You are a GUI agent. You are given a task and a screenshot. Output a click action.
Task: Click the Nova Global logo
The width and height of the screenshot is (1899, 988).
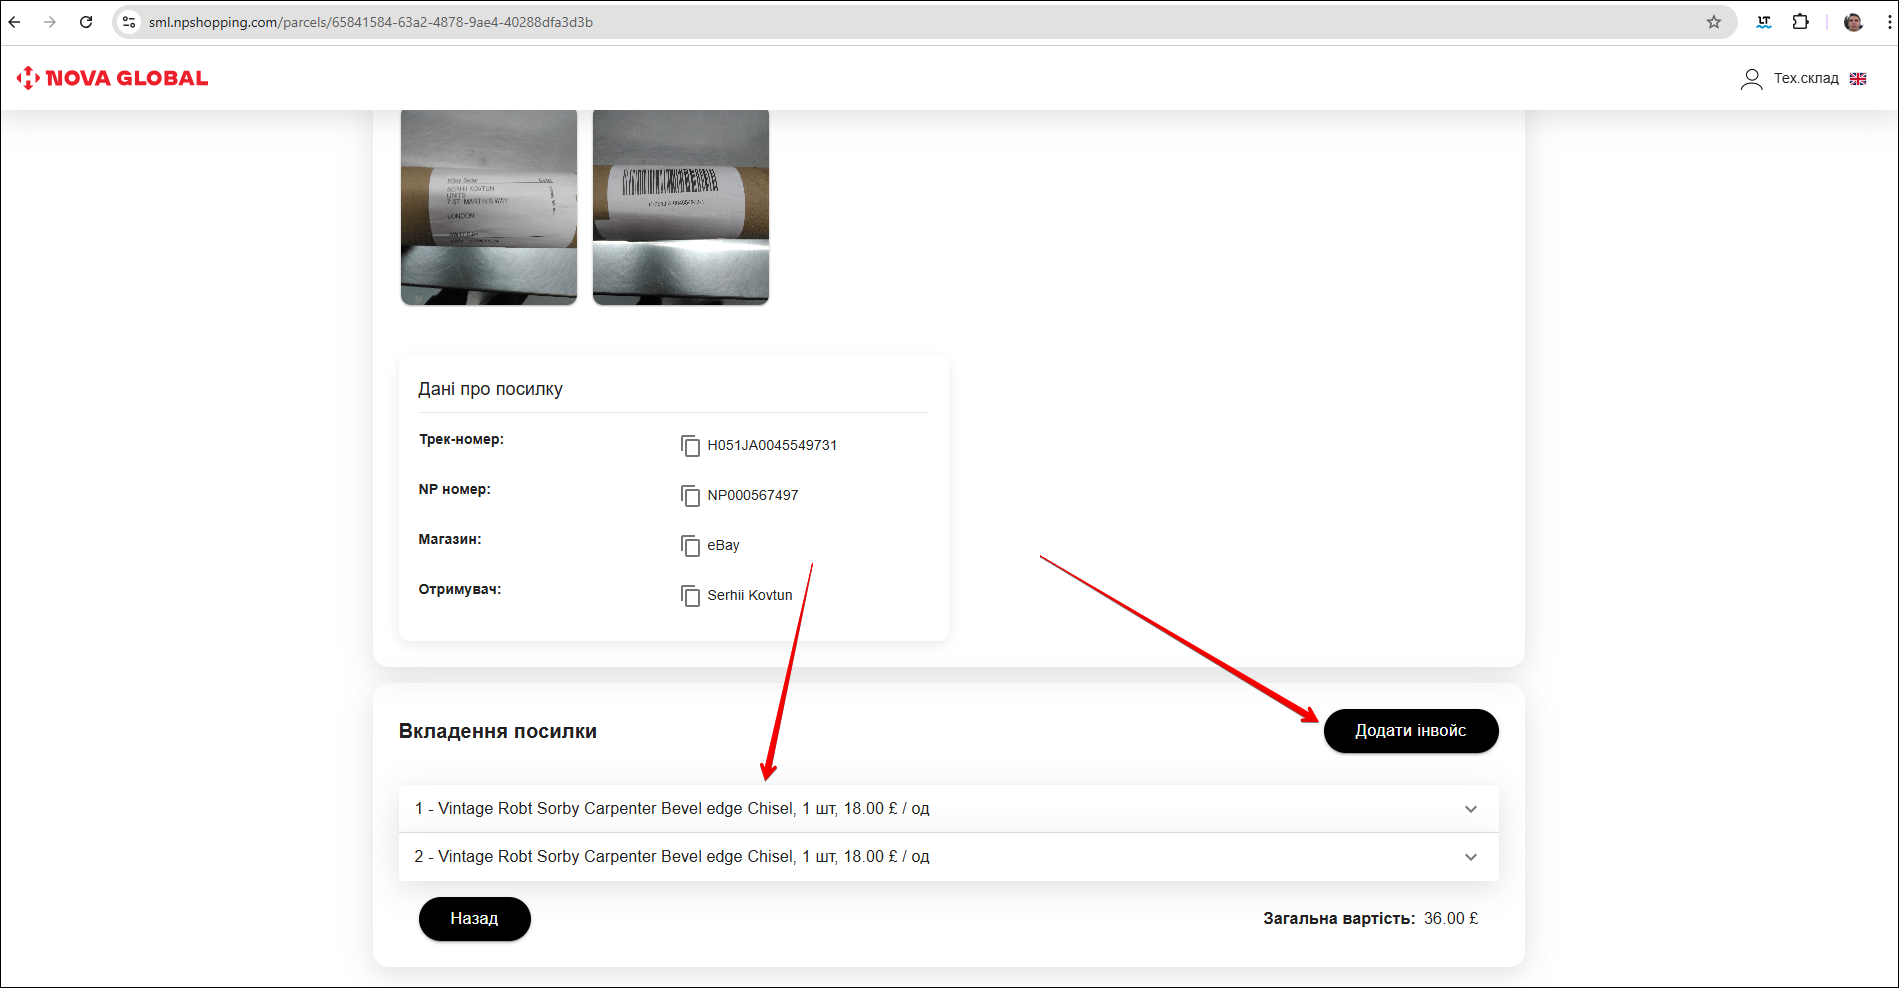(x=112, y=78)
